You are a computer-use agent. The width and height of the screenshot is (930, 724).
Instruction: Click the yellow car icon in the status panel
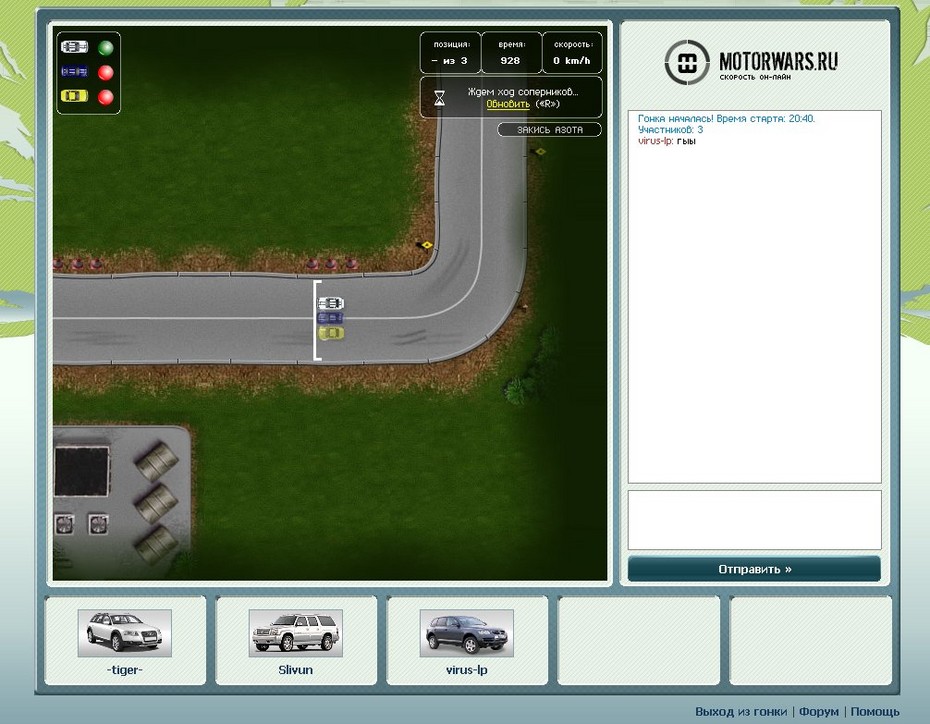(x=74, y=97)
